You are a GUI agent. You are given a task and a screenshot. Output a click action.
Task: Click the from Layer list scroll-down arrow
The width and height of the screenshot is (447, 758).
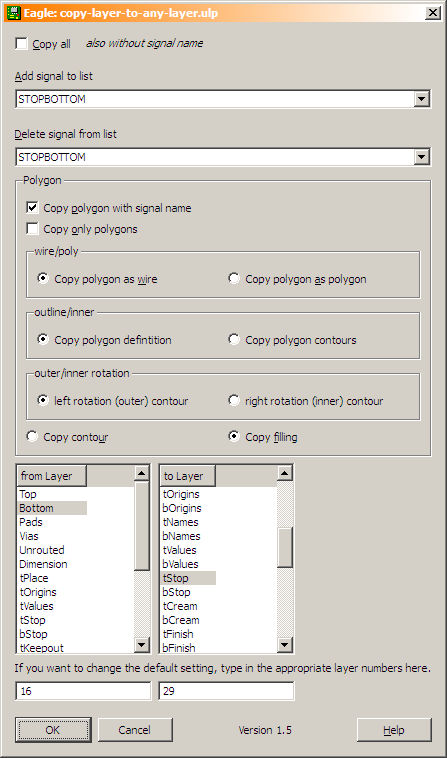(142, 644)
